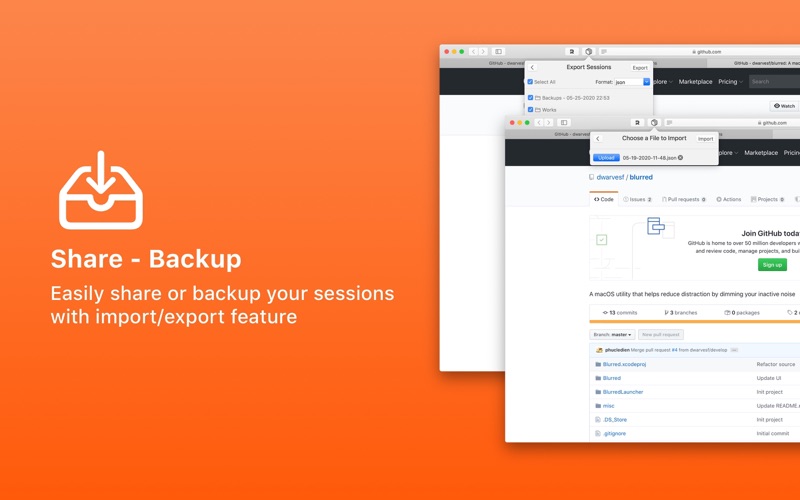Open the Pull requests tab
800x500 pixels.
point(684,199)
